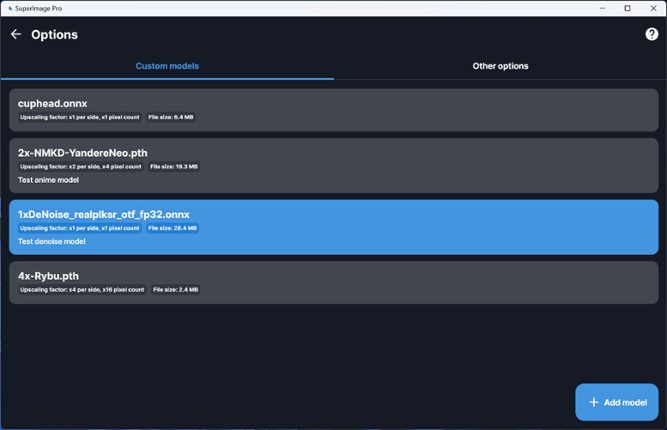Close the SuperImage Pro window

[653, 8]
